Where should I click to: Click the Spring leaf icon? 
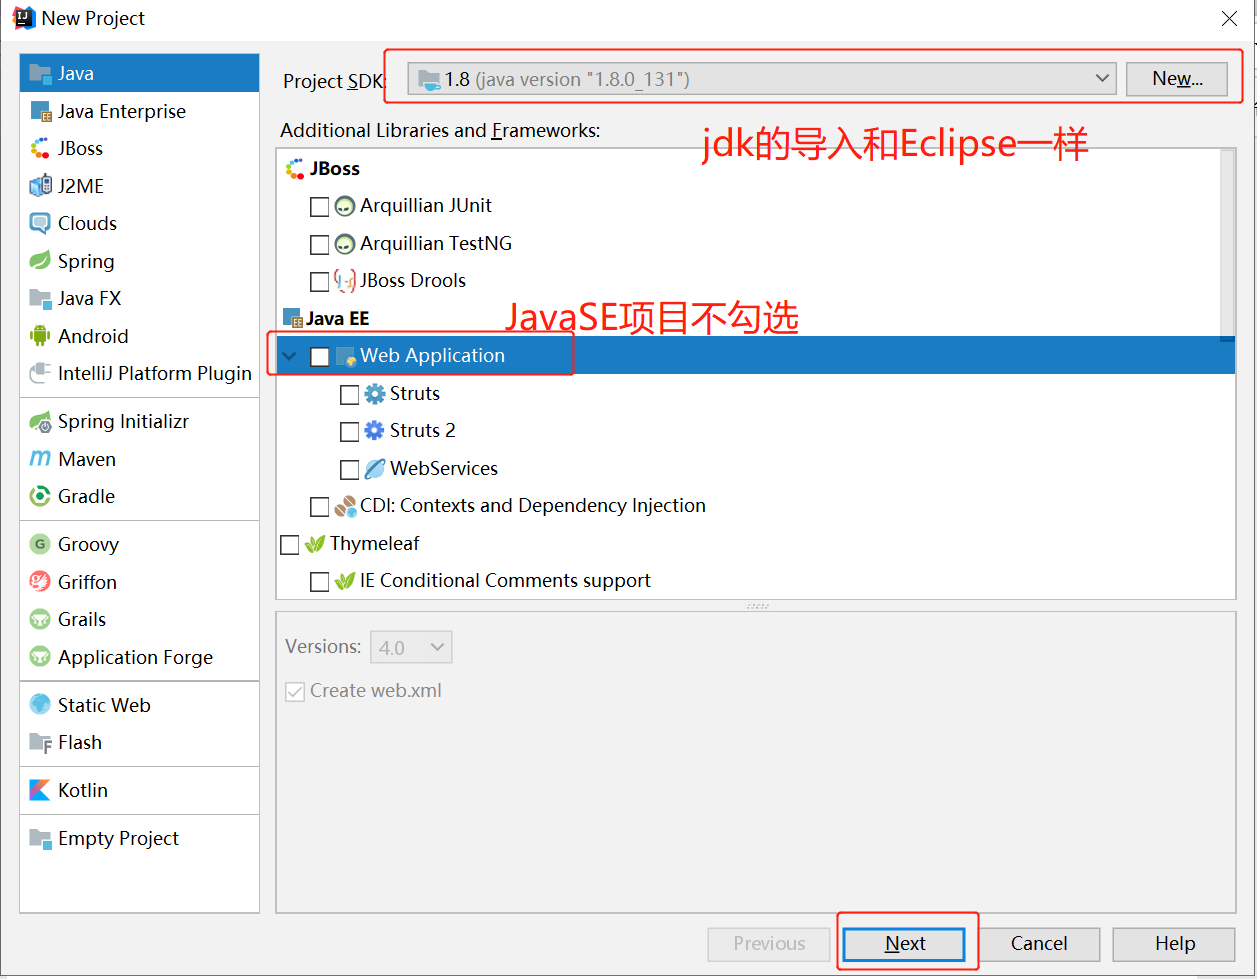coord(40,261)
